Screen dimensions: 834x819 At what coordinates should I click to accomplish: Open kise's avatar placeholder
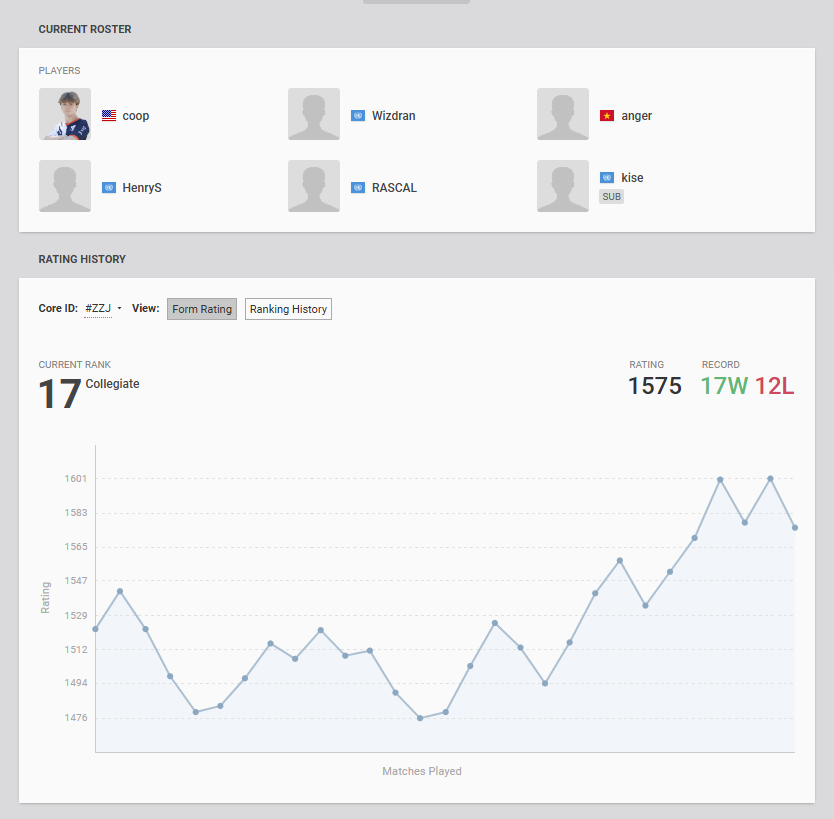point(563,186)
